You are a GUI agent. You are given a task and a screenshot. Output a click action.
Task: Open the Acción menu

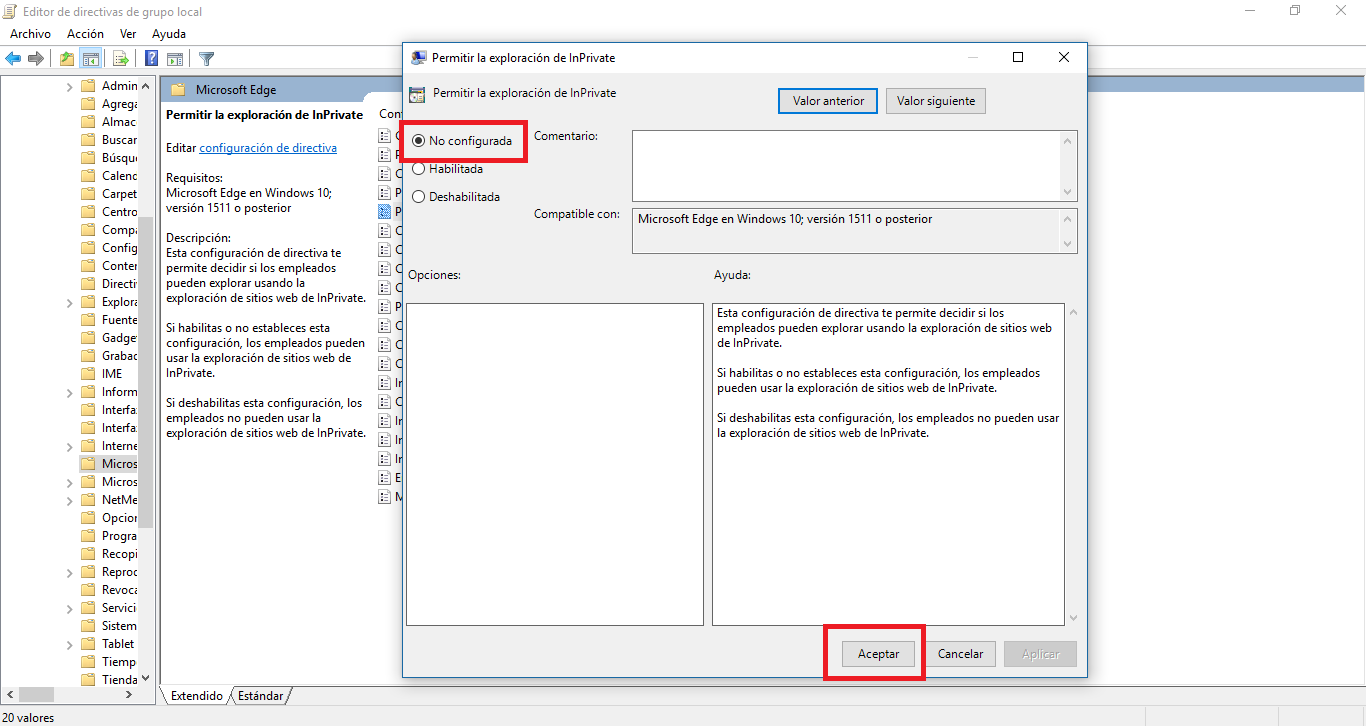[x=85, y=34]
